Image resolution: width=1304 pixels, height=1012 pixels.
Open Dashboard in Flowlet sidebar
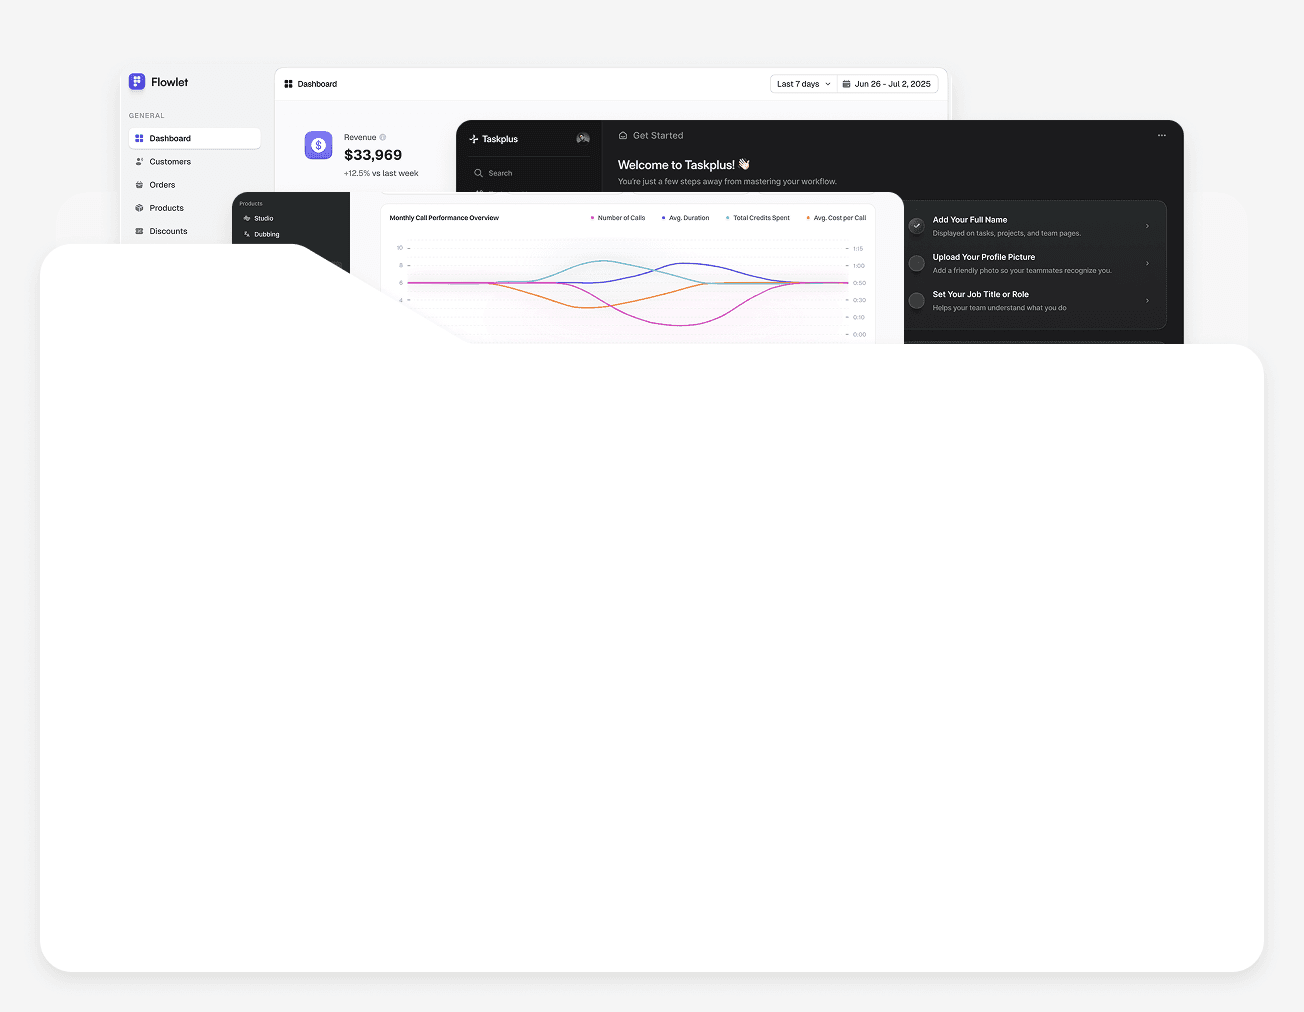195,139
